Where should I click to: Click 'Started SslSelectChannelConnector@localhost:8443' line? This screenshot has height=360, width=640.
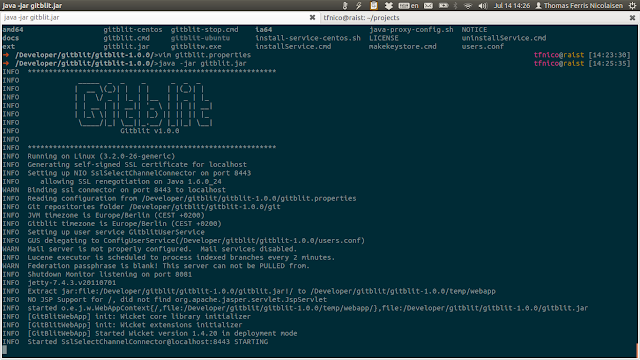(147, 342)
